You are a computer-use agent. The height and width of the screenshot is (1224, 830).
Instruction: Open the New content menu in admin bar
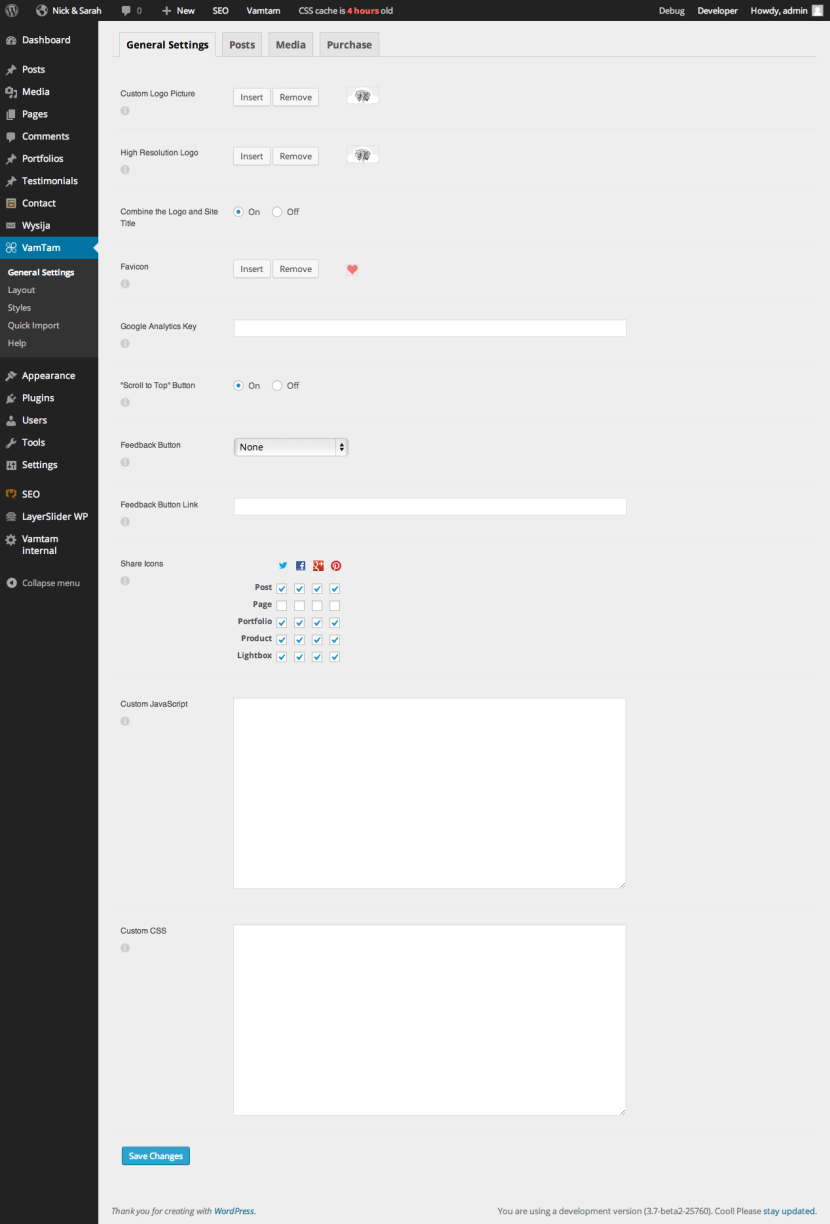pyautogui.click(x=179, y=10)
